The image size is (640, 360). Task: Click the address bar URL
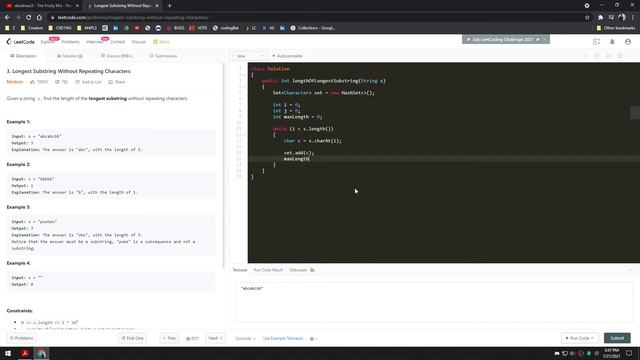[x=133, y=18]
